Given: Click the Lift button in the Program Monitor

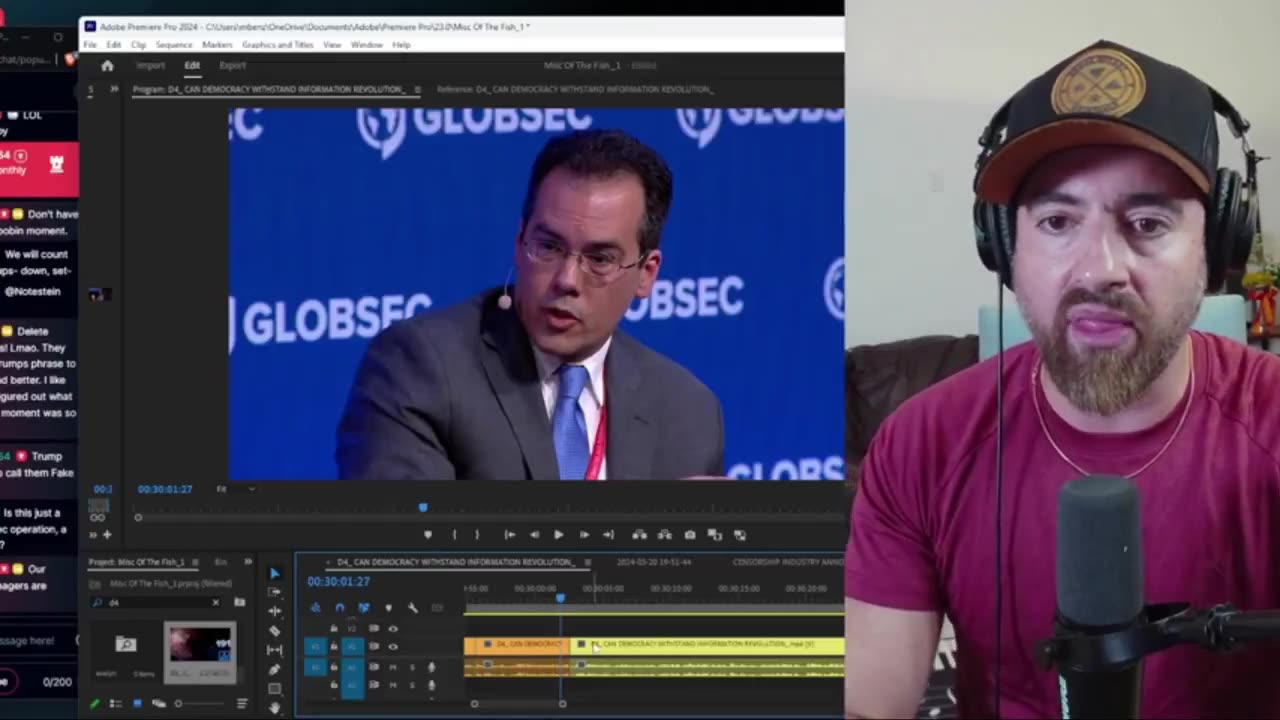Looking at the screenshot, I should 639,535.
